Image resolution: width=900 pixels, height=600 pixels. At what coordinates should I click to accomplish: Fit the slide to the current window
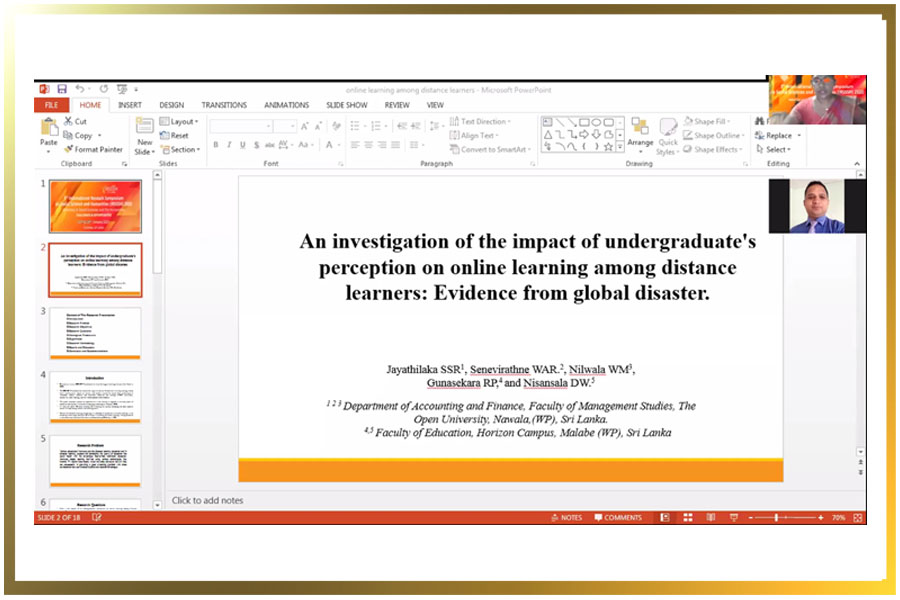click(858, 518)
